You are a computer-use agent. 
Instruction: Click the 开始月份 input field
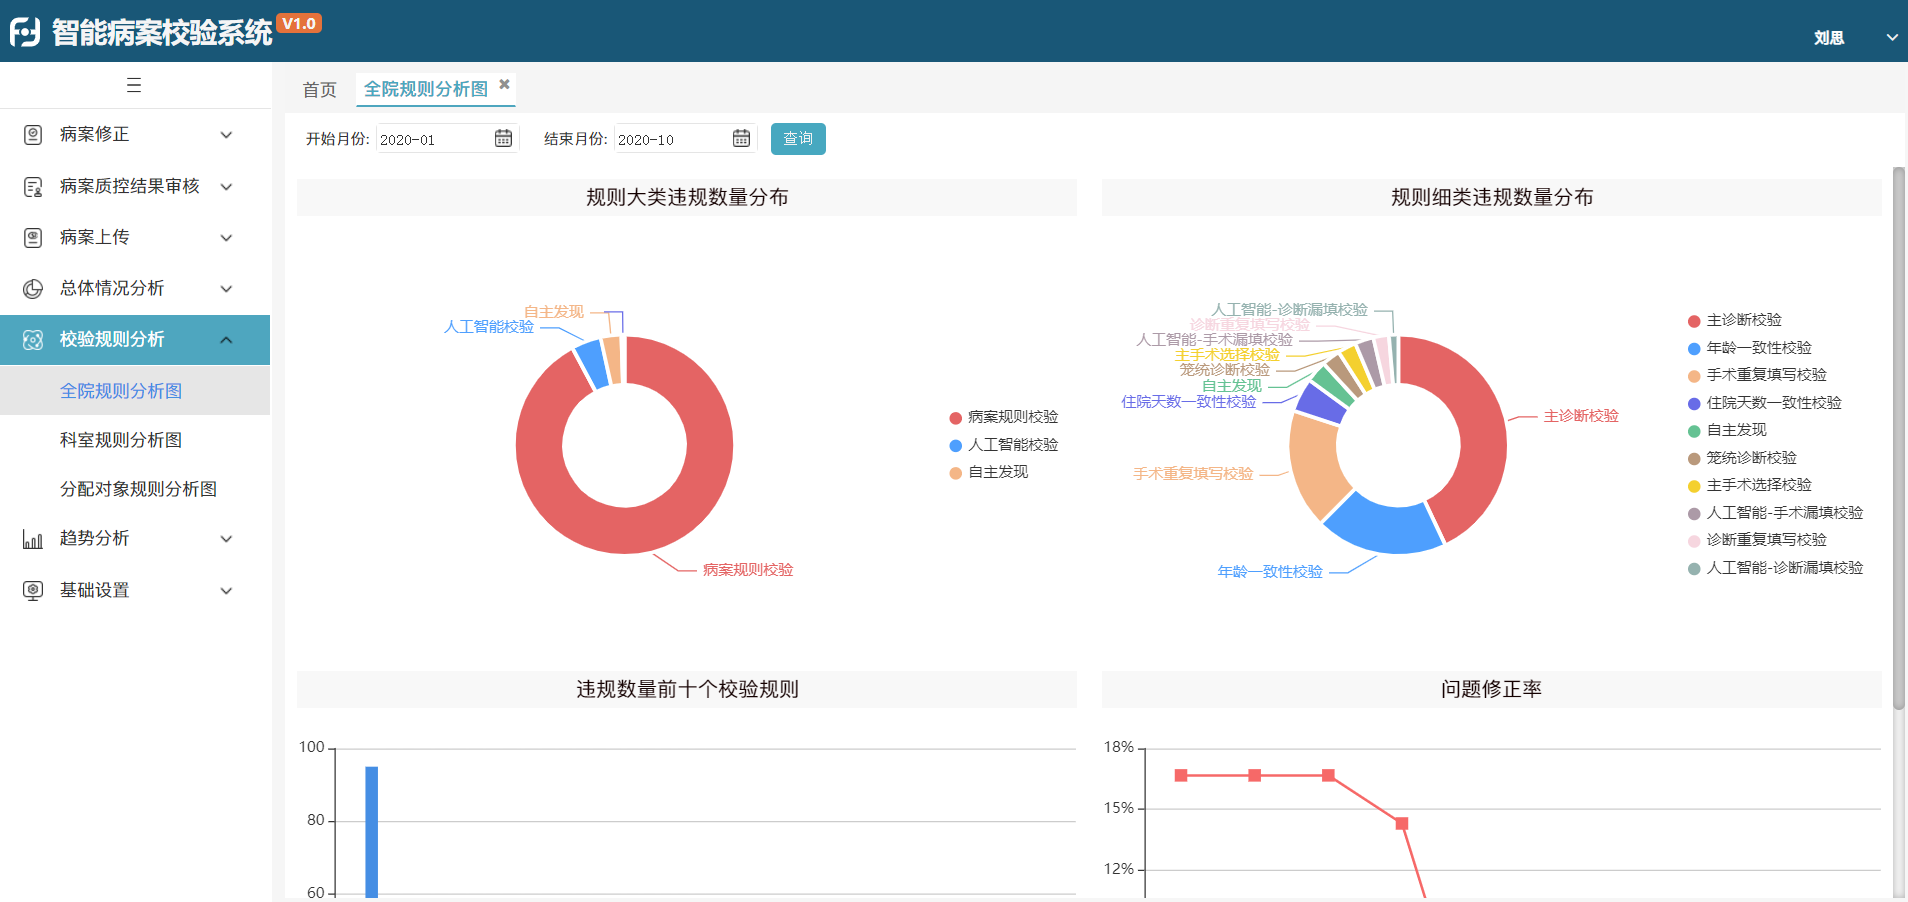coord(447,139)
